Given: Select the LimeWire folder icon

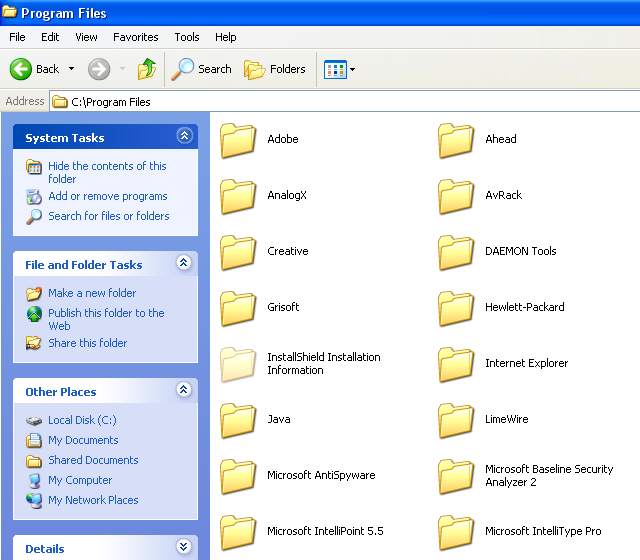Looking at the screenshot, I should pyautogui.click(x=457, y=420).
